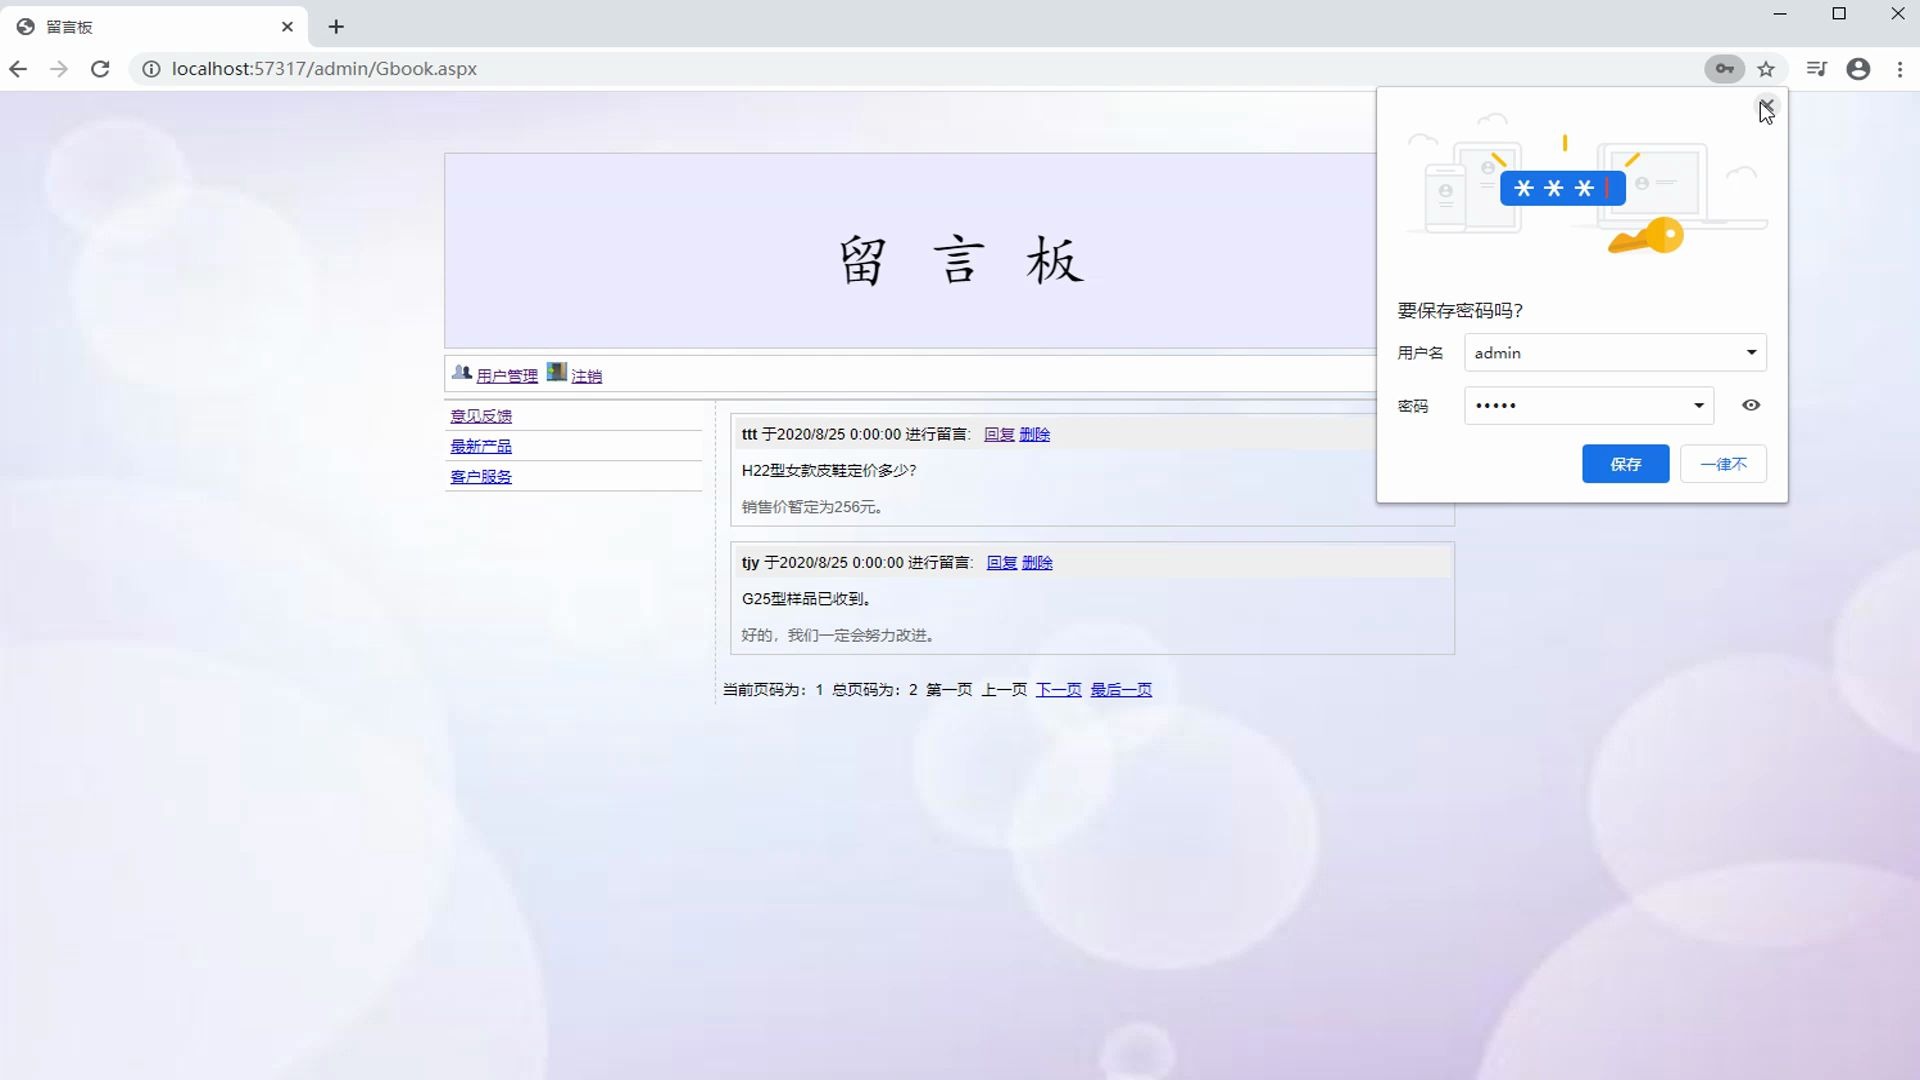The height and width of the screenshot is (1080, 1920).
Task: Open the 用户管理 link
Action: point(507,376)
